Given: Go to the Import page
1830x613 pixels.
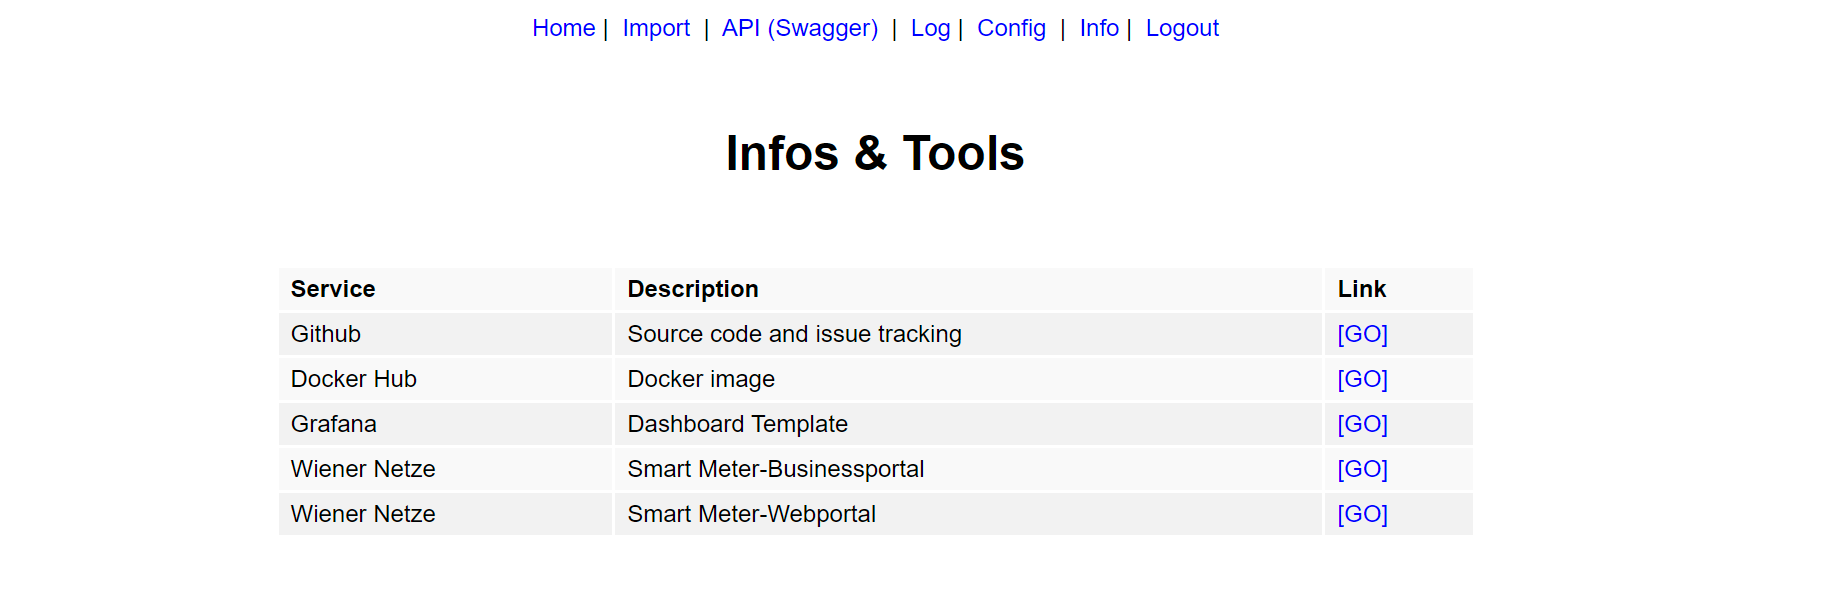Looking at the screenshot, I should (656, 28).
